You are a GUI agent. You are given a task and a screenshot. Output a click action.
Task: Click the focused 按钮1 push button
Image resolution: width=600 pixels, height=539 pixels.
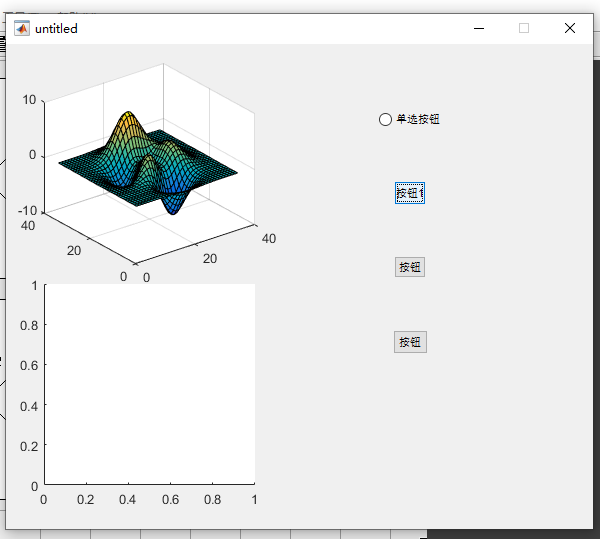click(410, 193)
